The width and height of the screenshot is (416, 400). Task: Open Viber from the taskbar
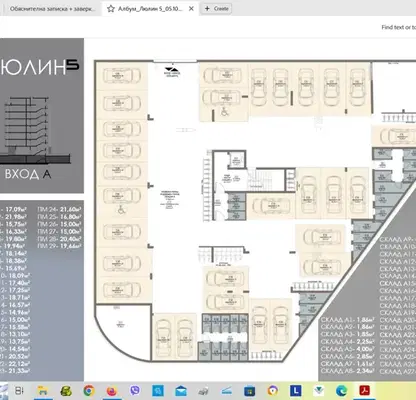pos(135,391)
